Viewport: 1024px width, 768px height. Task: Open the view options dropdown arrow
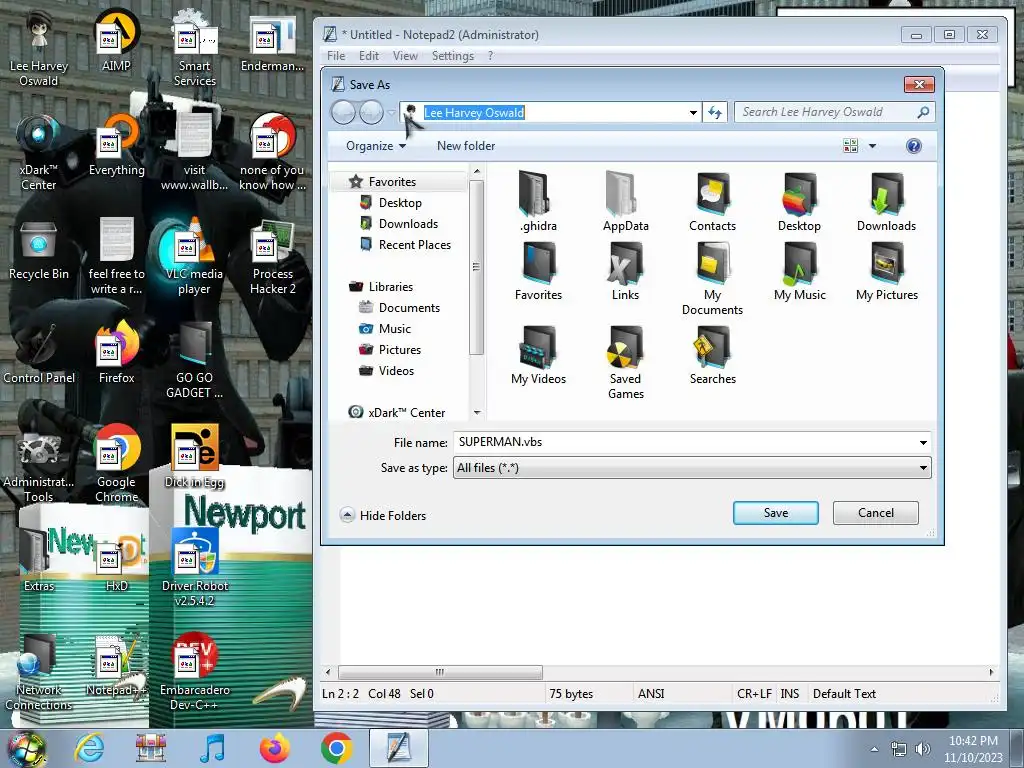coord(872,146)
